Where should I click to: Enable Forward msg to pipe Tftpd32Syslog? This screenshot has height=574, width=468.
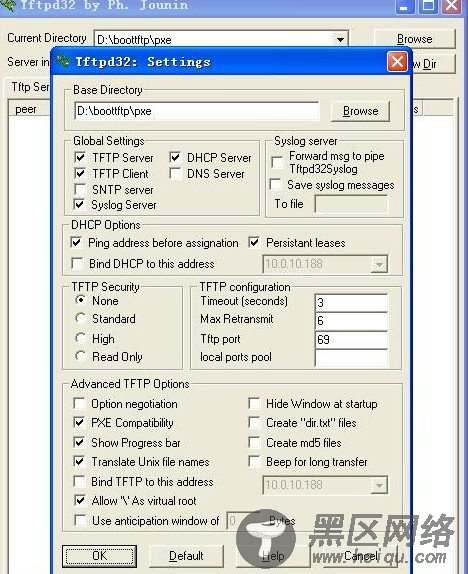click(x=277, y=162)
